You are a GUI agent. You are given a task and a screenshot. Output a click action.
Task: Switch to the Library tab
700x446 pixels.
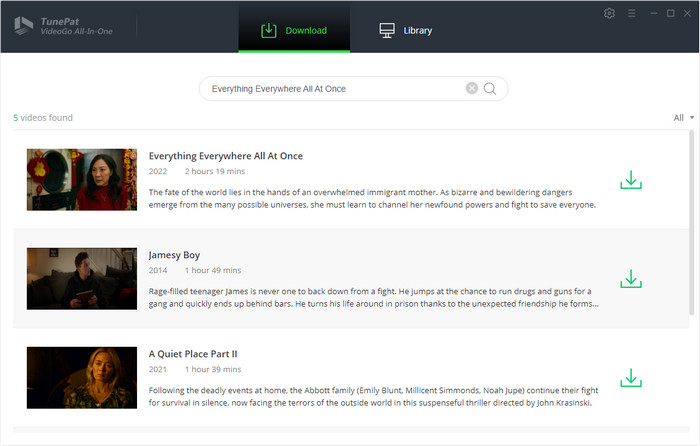[406, 30]
